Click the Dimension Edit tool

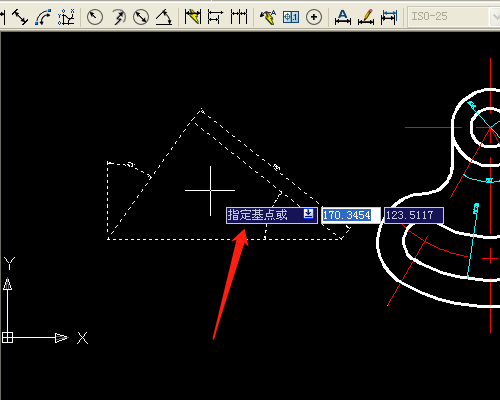coord(343,17)
